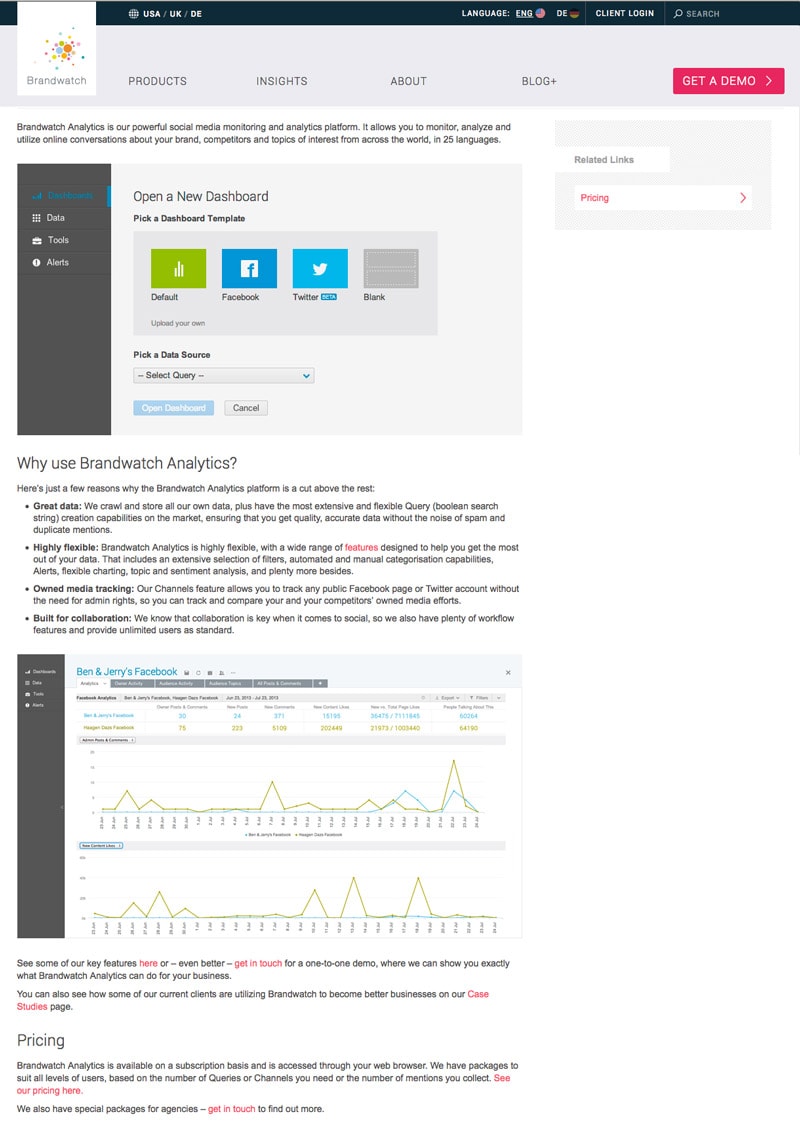Select the Twitter dashboard template tile
The image size is (800, 1135).
pos(320,269)
